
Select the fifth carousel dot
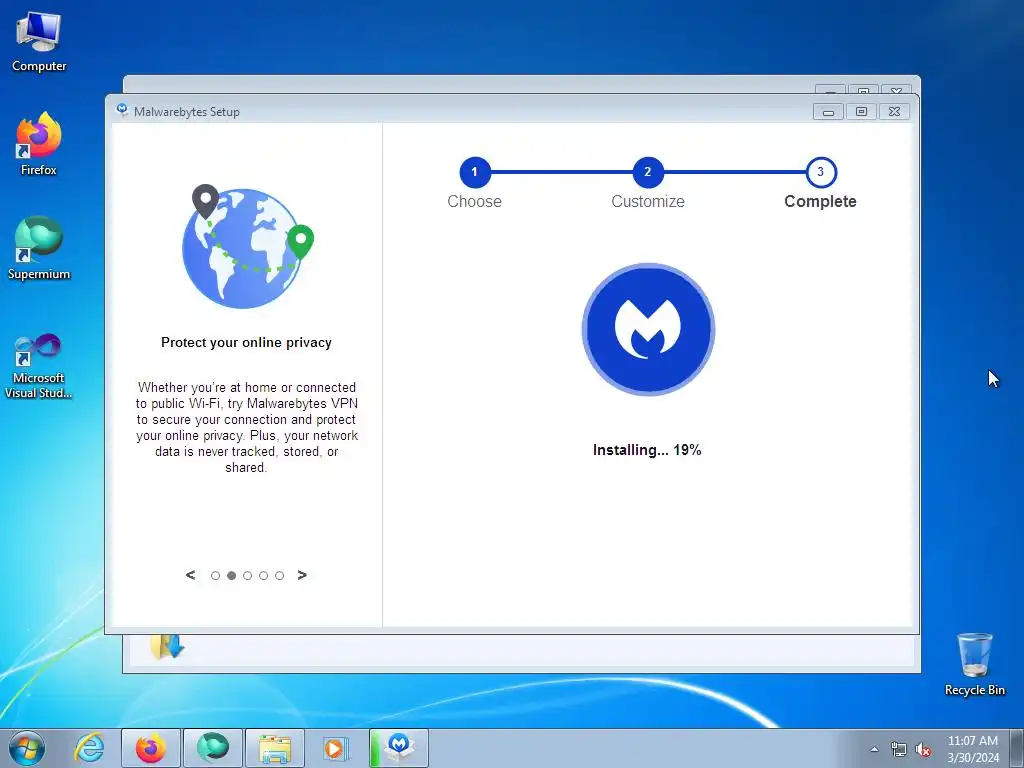click(280, 575)
